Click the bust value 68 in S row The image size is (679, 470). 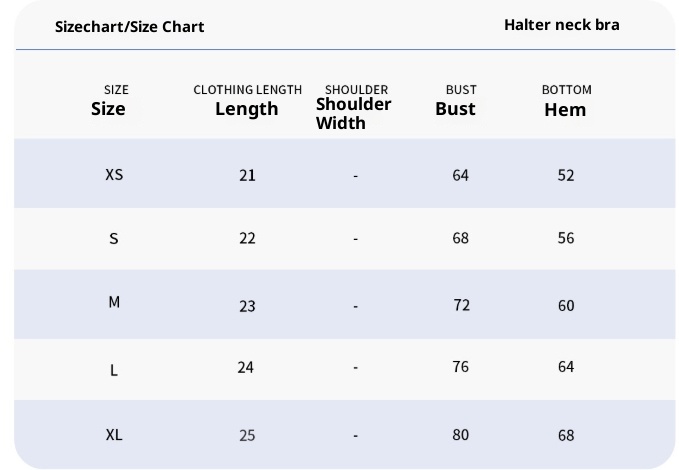[460, 238]
